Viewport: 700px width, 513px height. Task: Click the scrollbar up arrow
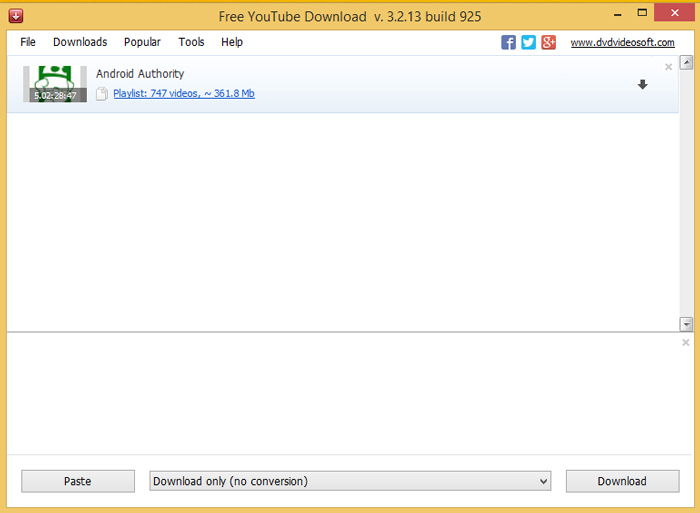coord(686,63)
